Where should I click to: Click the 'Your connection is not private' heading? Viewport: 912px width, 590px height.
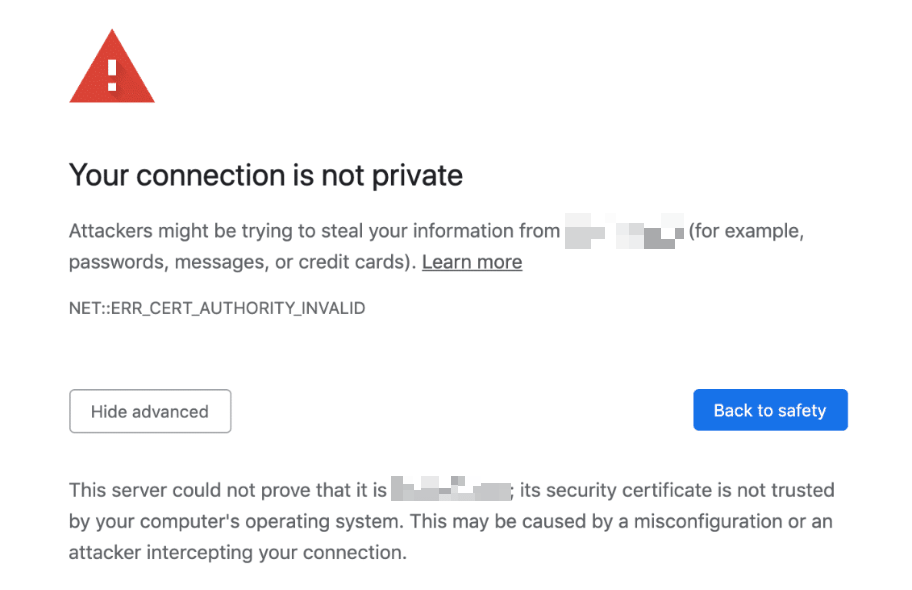(266, 176)
